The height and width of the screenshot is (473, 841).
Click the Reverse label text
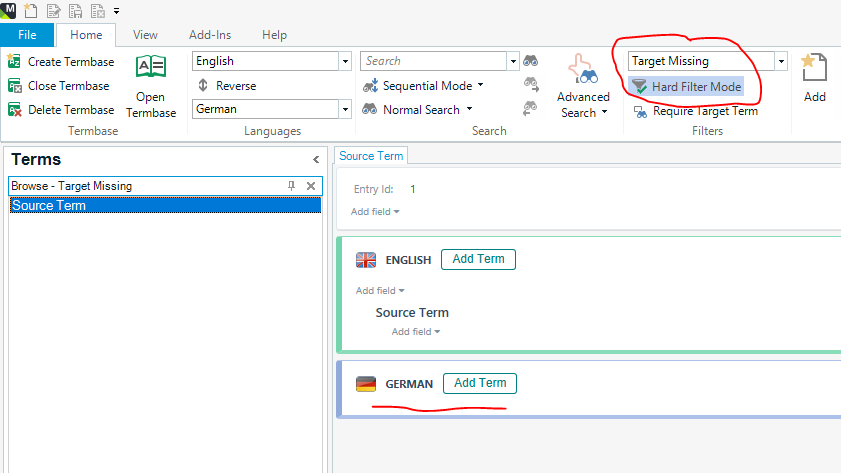(x=236, y=86)
